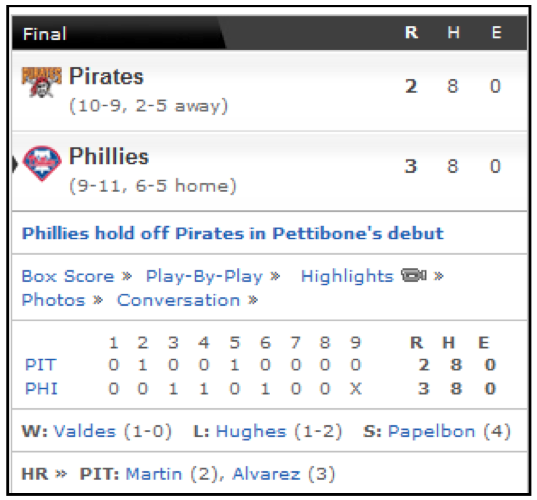Open winning pitcher Valdes's profile
Screen dimensions: 537x500
pyautogui.click(x=85, y=431)
